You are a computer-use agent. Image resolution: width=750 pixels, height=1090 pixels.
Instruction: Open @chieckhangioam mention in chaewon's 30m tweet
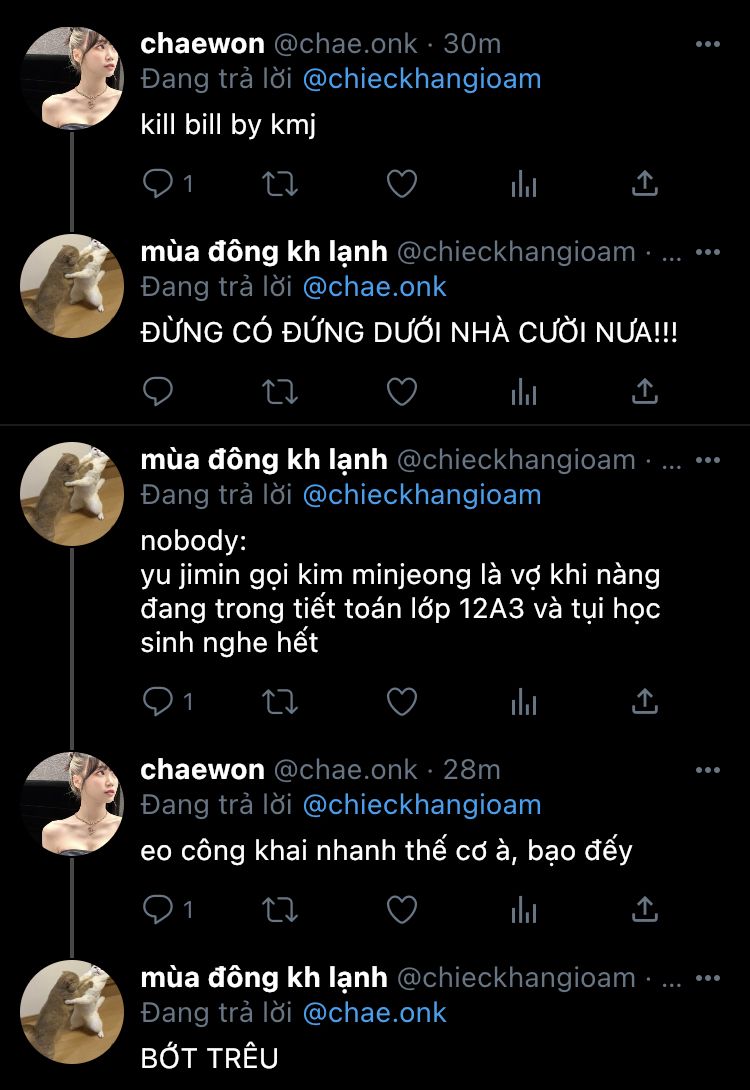pyautogui.click(x=422, y=79)
